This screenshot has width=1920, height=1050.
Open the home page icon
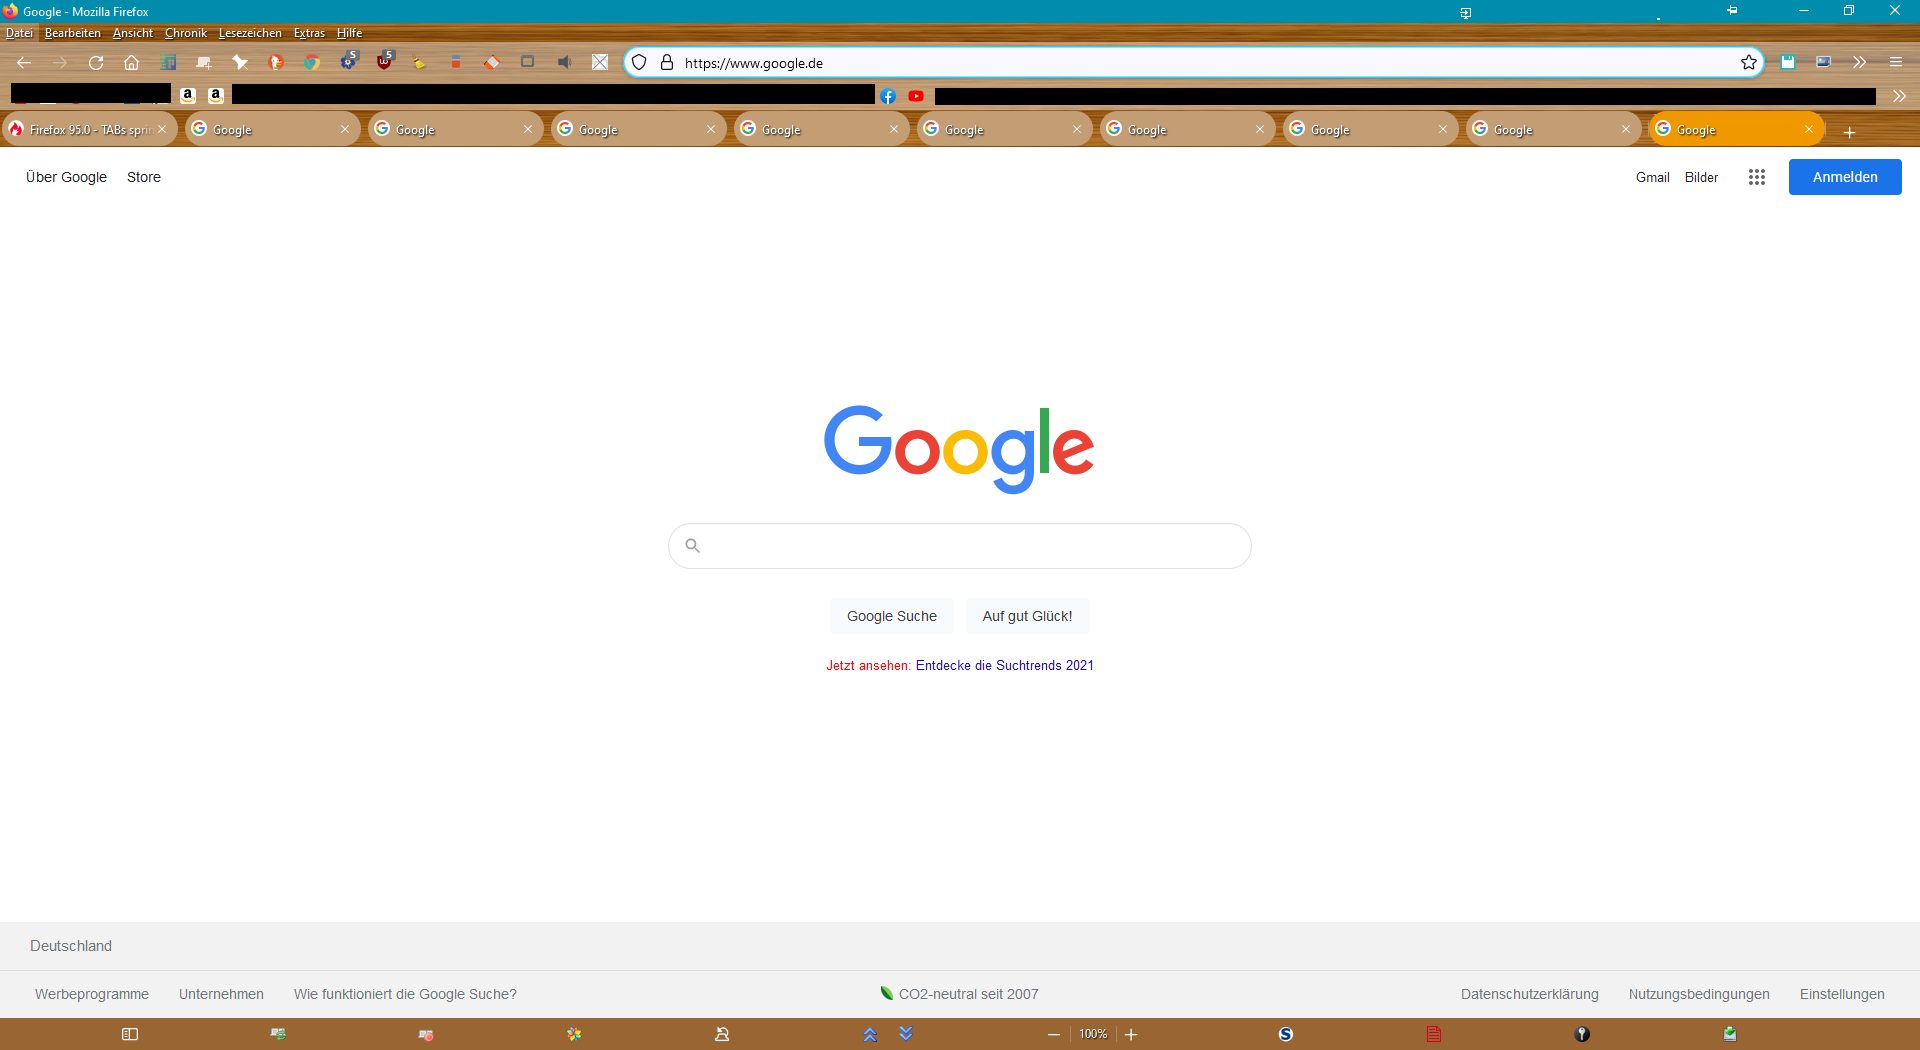point(131,62)
